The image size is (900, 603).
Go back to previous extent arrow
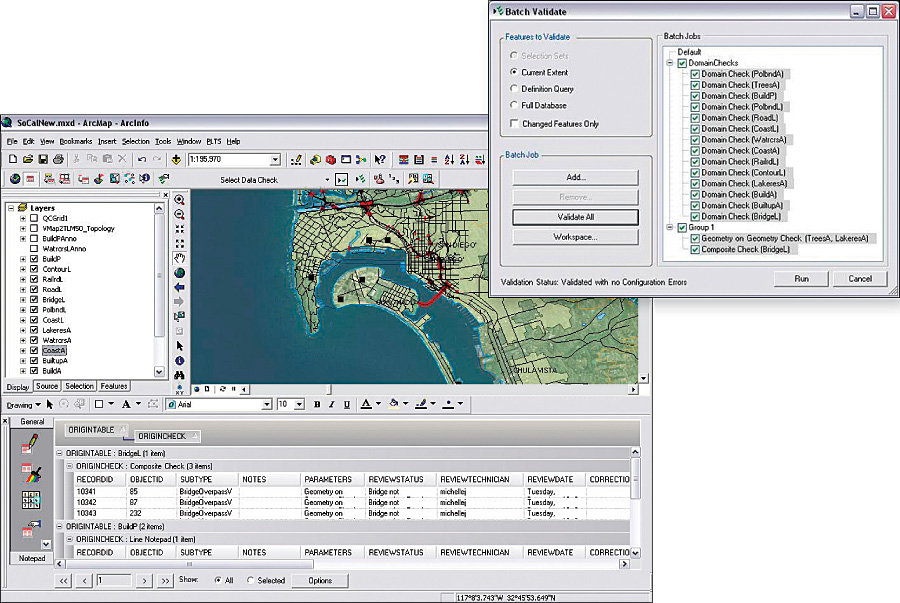[x=180, y=286]
